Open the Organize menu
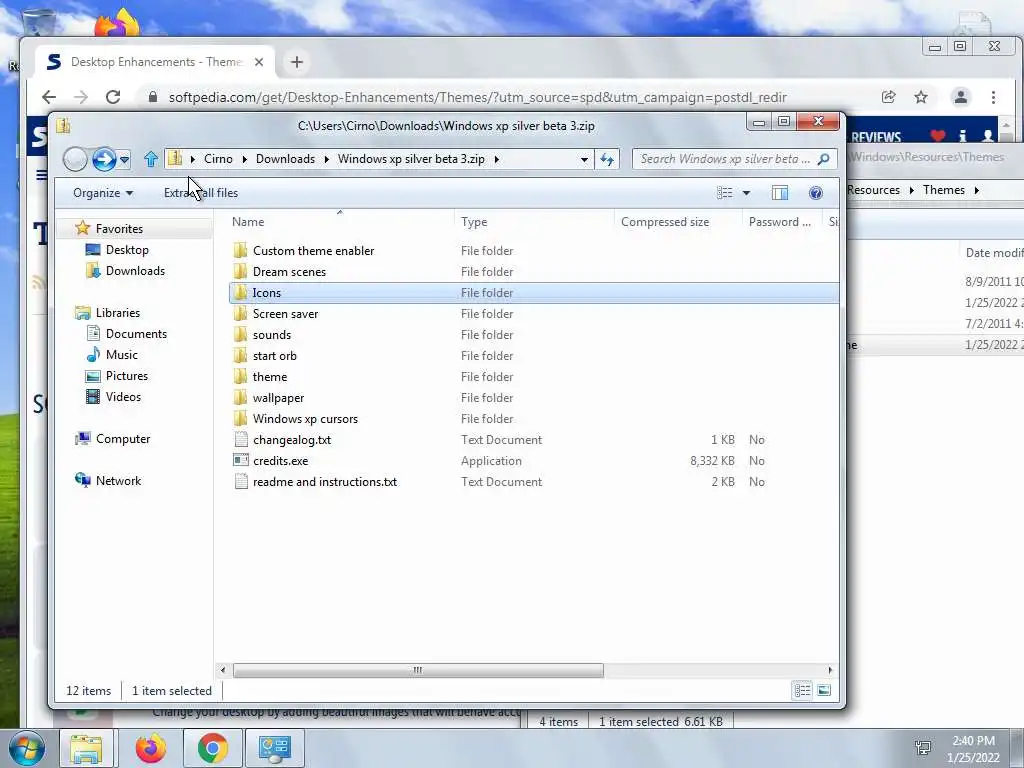This screenshot has width=1024, height=768. (103, 193)
